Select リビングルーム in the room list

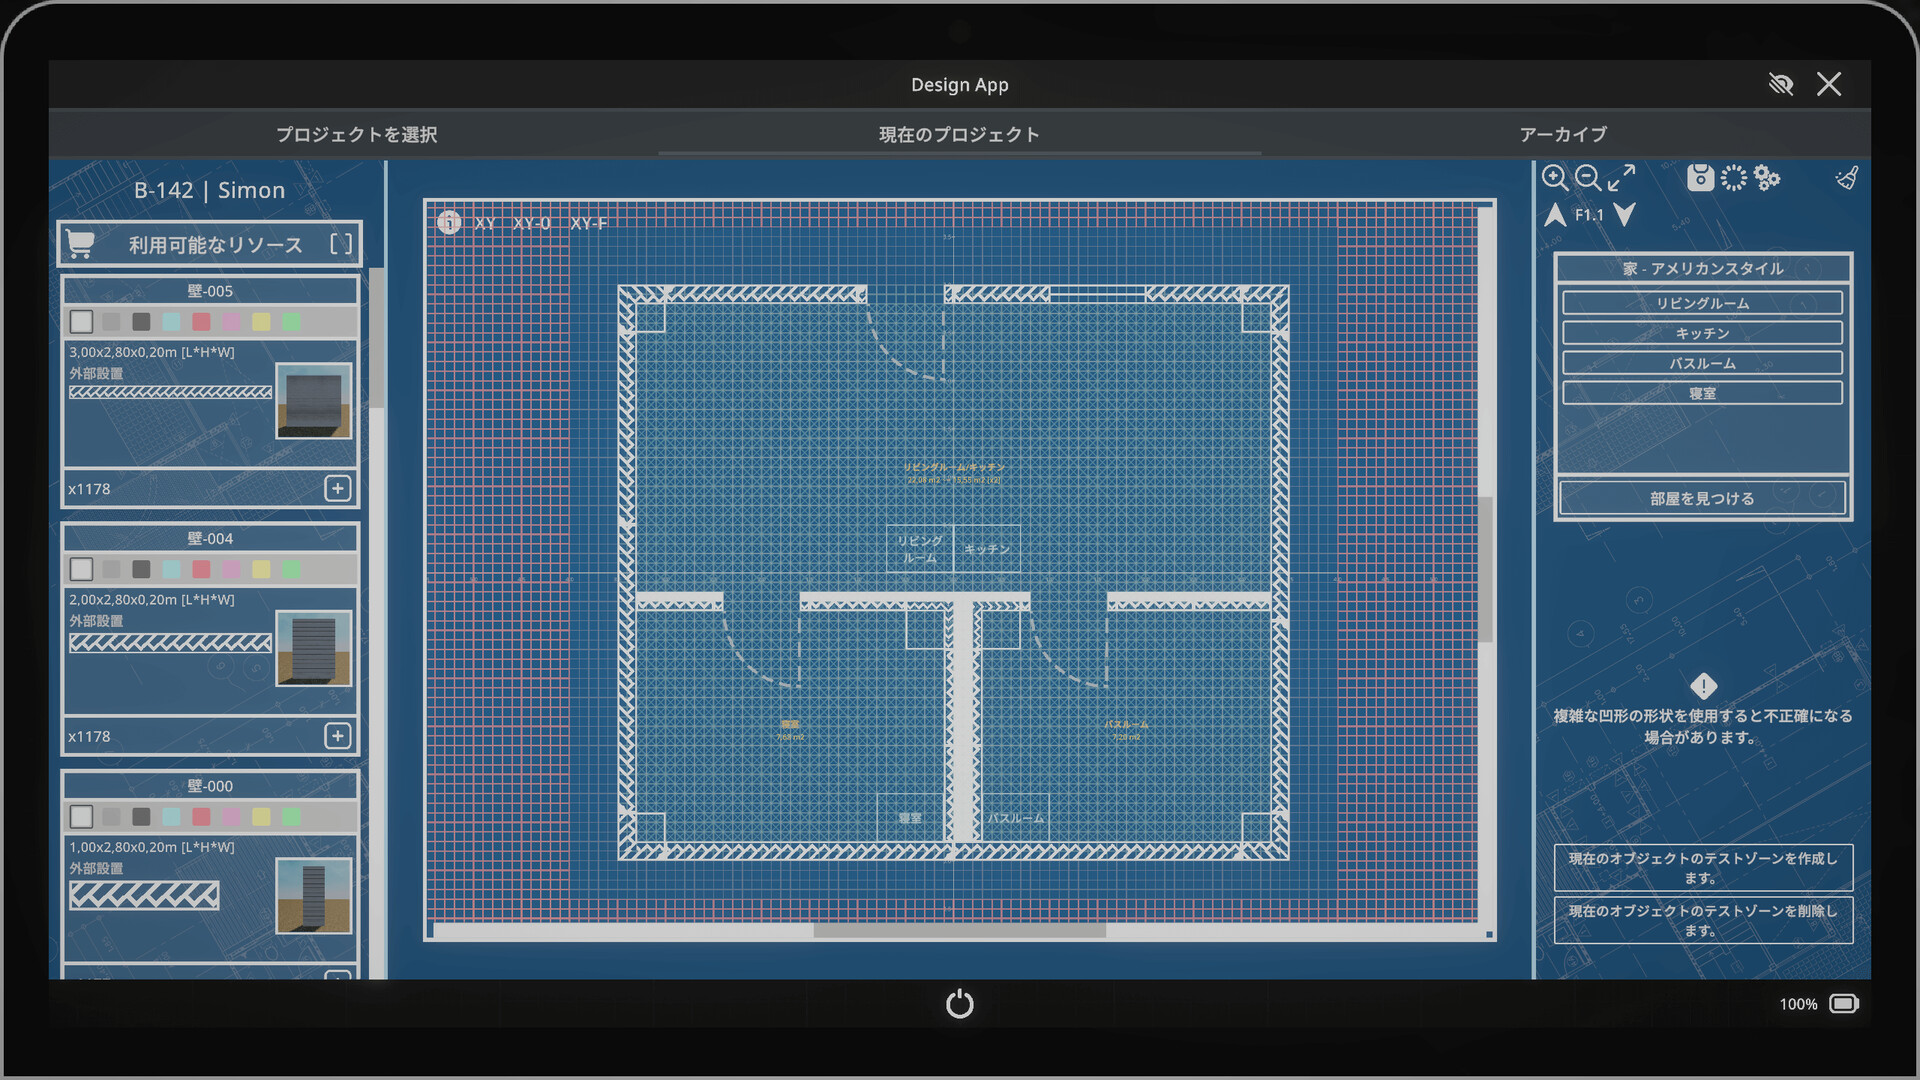(1702, 303)
